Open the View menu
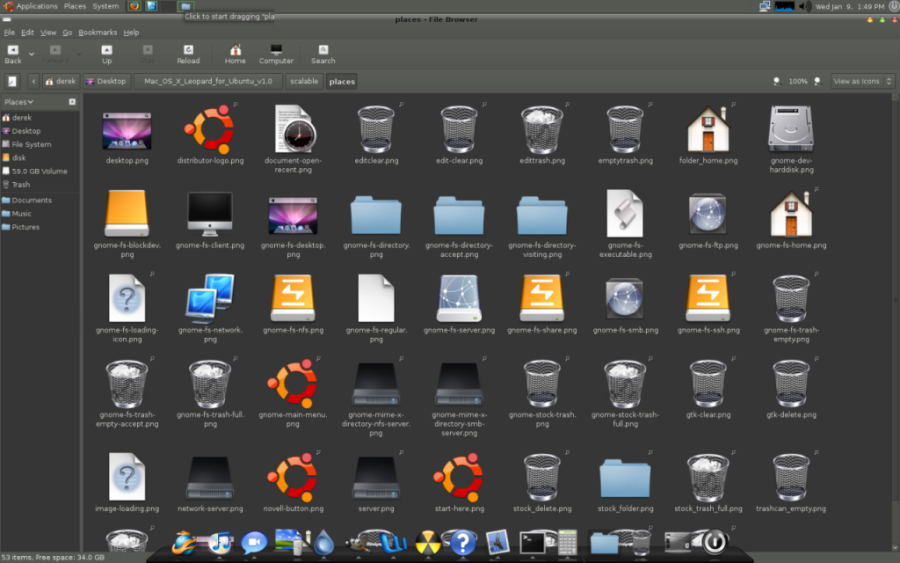 (x=48, y=33)
